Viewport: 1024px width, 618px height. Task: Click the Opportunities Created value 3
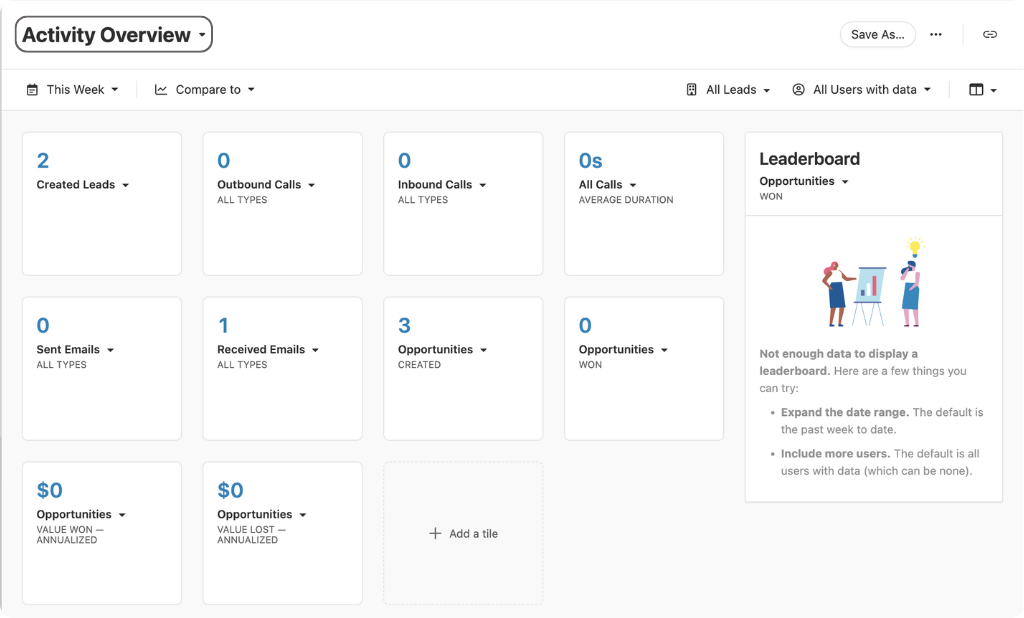pyautogui.click(x=405, y=325)
